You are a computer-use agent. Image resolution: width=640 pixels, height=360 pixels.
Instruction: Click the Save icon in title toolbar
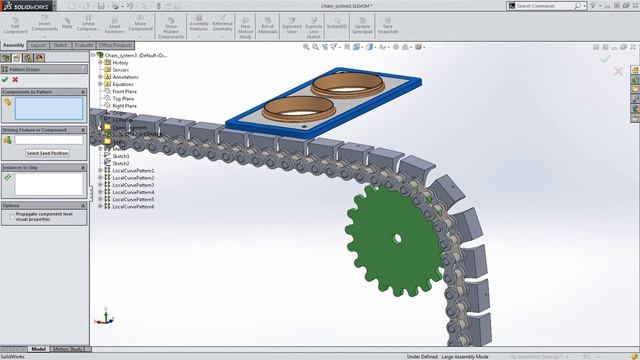click(101, 6)
